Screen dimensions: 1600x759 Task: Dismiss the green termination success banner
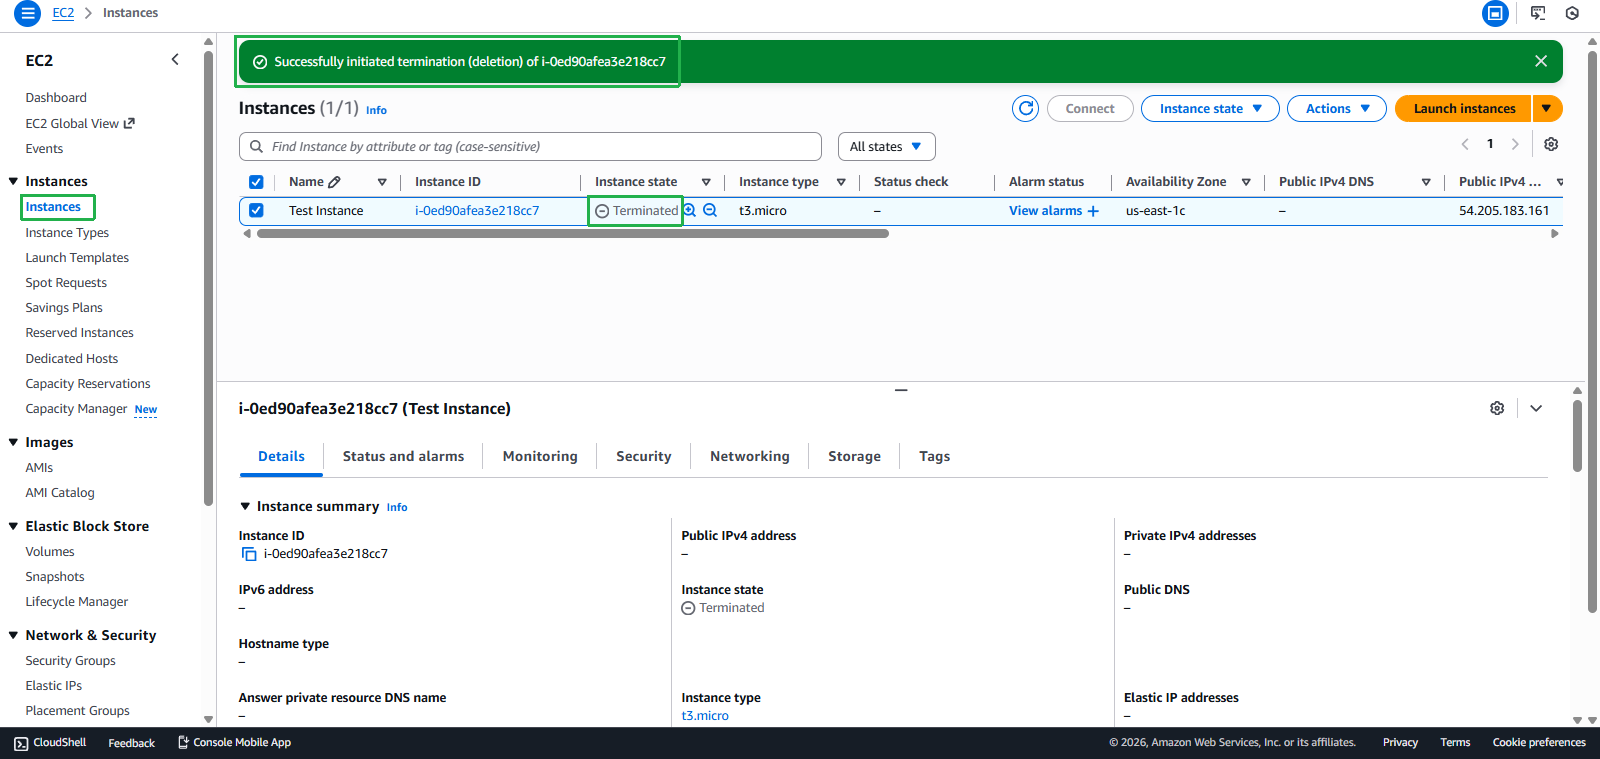[x=1541, y=61]
